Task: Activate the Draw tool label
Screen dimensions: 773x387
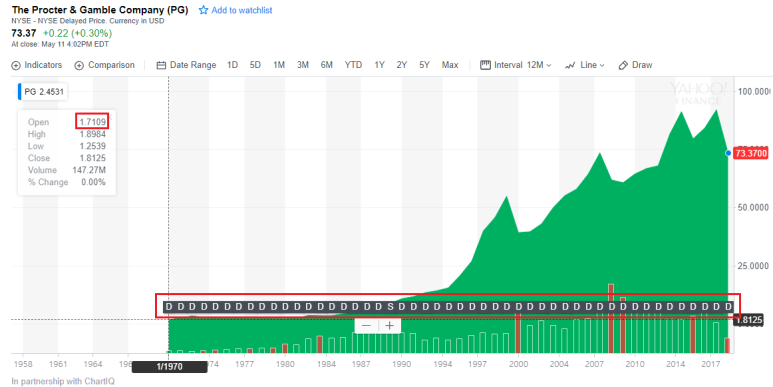Action: 642,65
